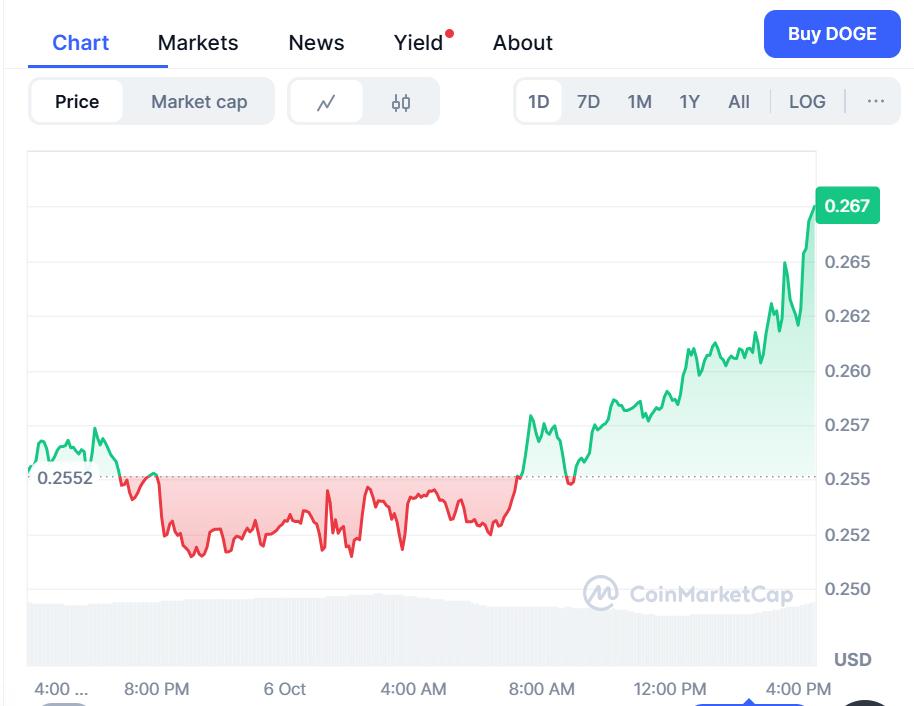
Task: Enable LOG scale on chart
Action: click(807, 101)
